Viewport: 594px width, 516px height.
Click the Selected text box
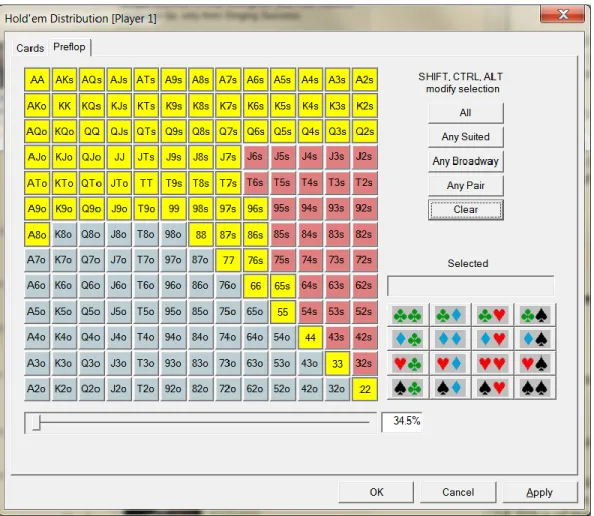point(470,286)
